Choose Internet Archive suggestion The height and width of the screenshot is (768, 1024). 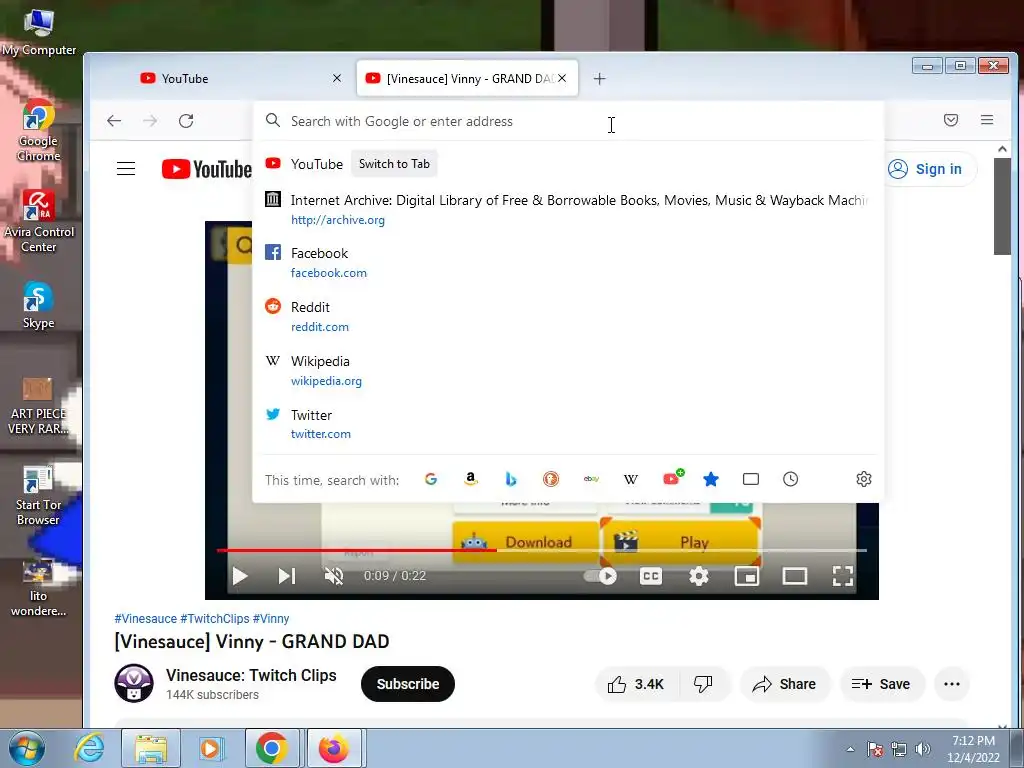click(567, 209)
